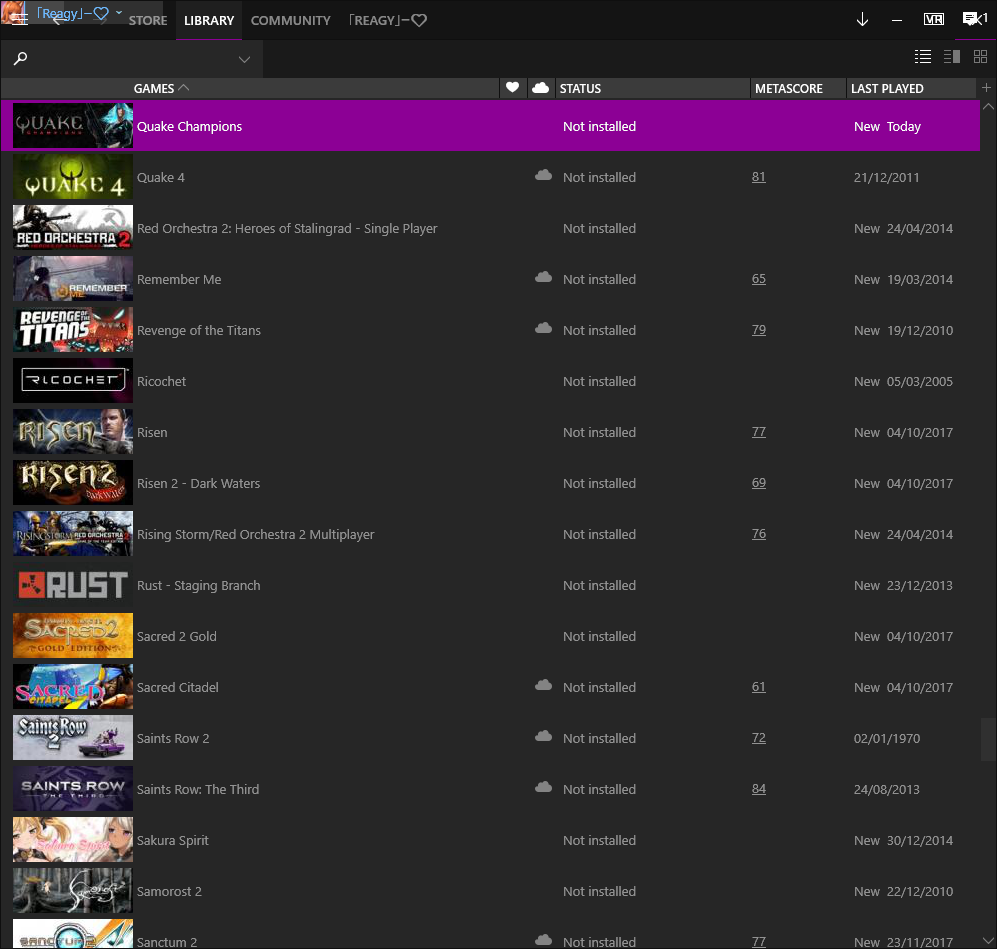Open Quake 4's metascore 81 link
997x949 pixels.
point(759,177)
